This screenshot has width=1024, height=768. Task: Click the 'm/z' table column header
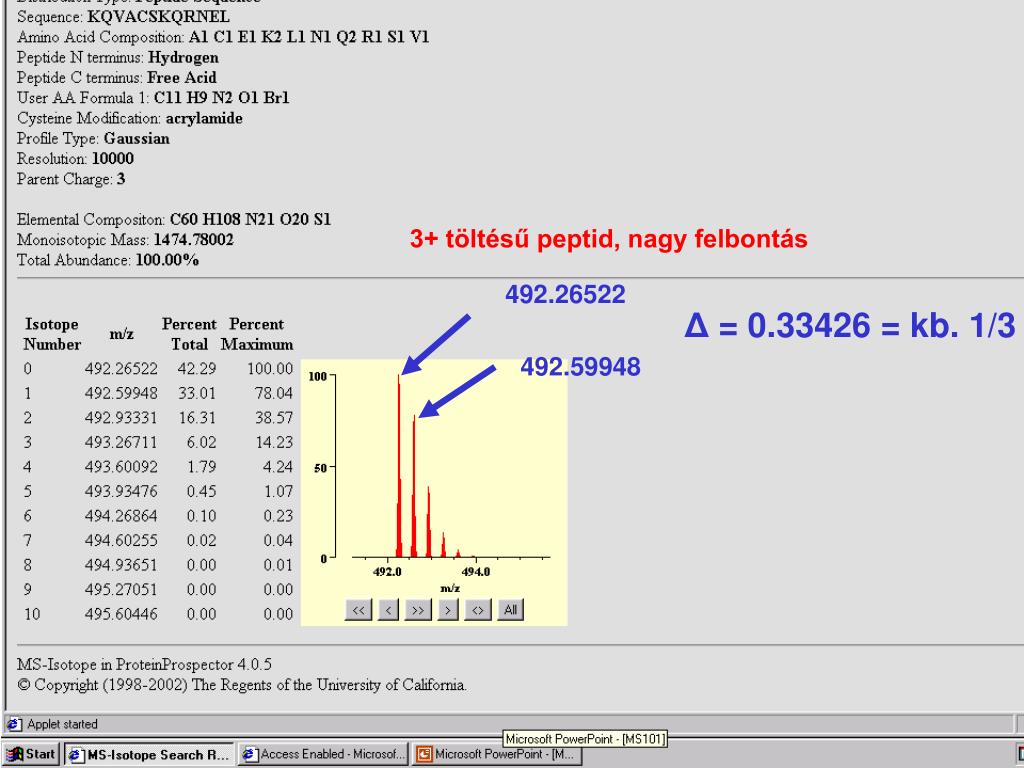coord(121,334)
